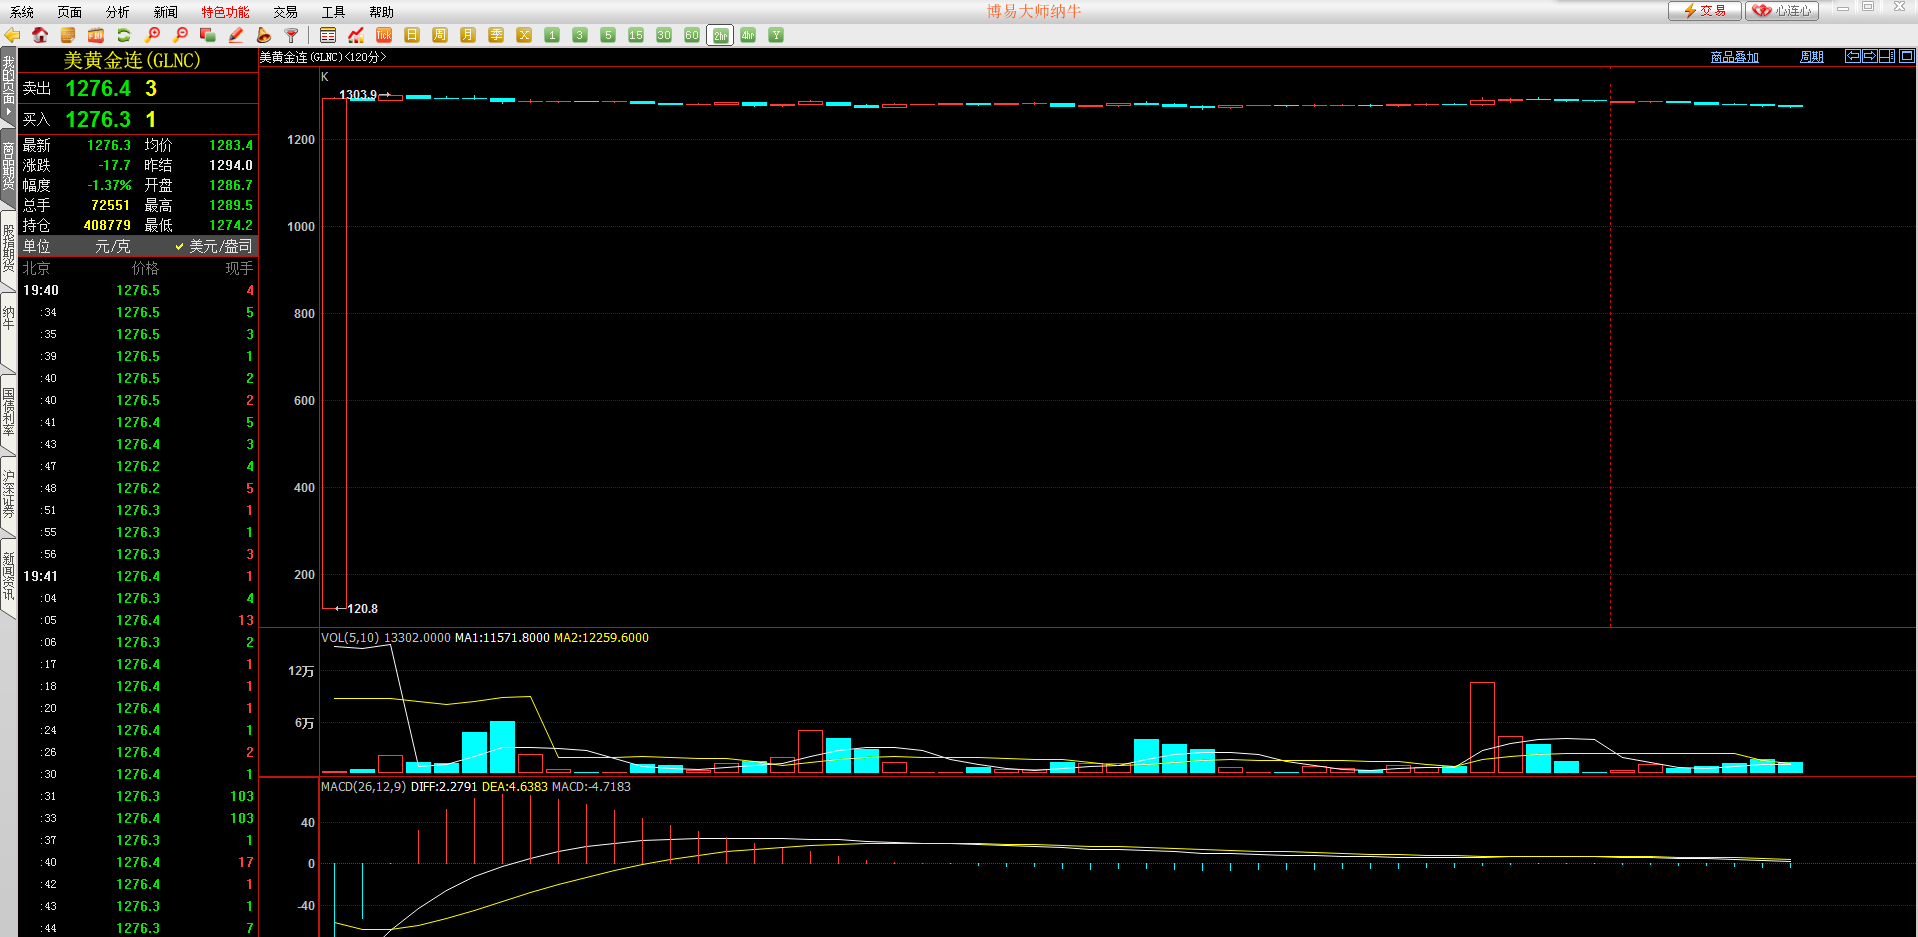Open the Tick chart view
Screen dimensions: 1918x937
pos(384,35)
